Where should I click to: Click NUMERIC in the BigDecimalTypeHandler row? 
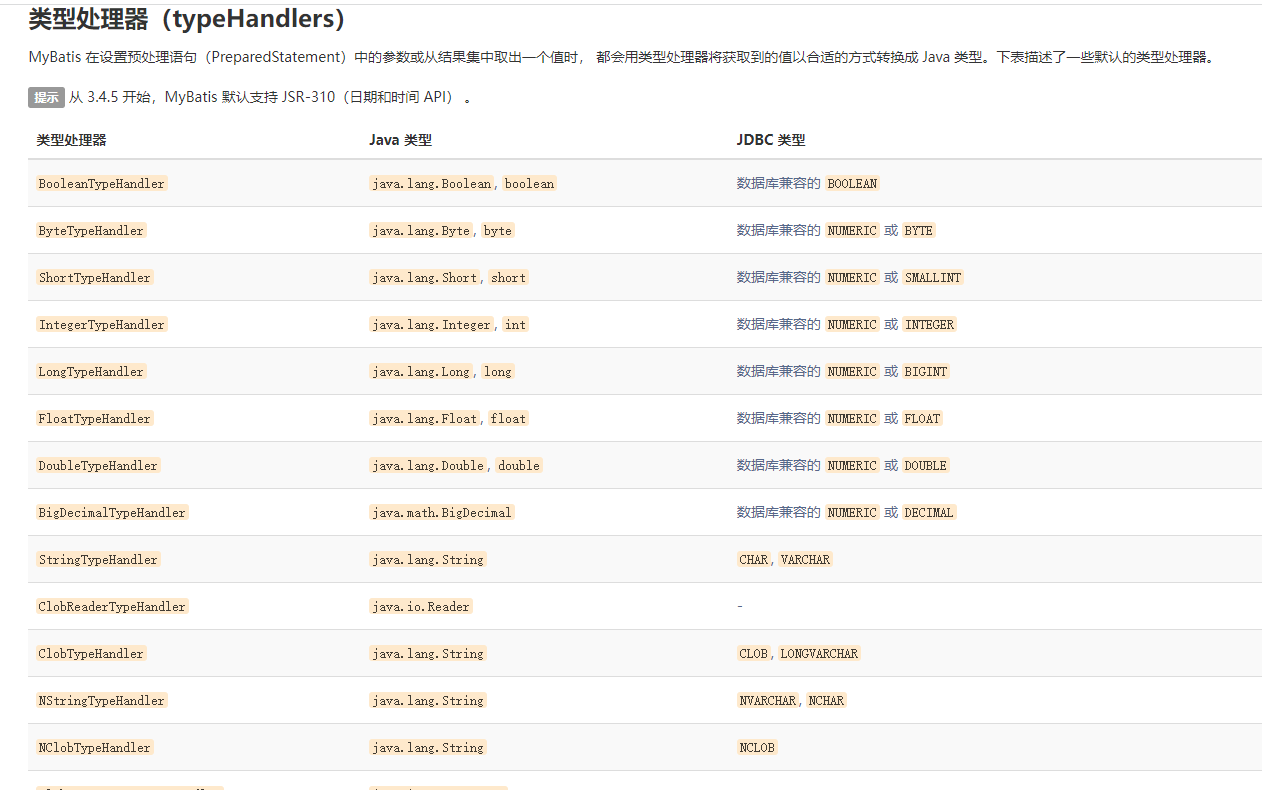pos(853,512)
